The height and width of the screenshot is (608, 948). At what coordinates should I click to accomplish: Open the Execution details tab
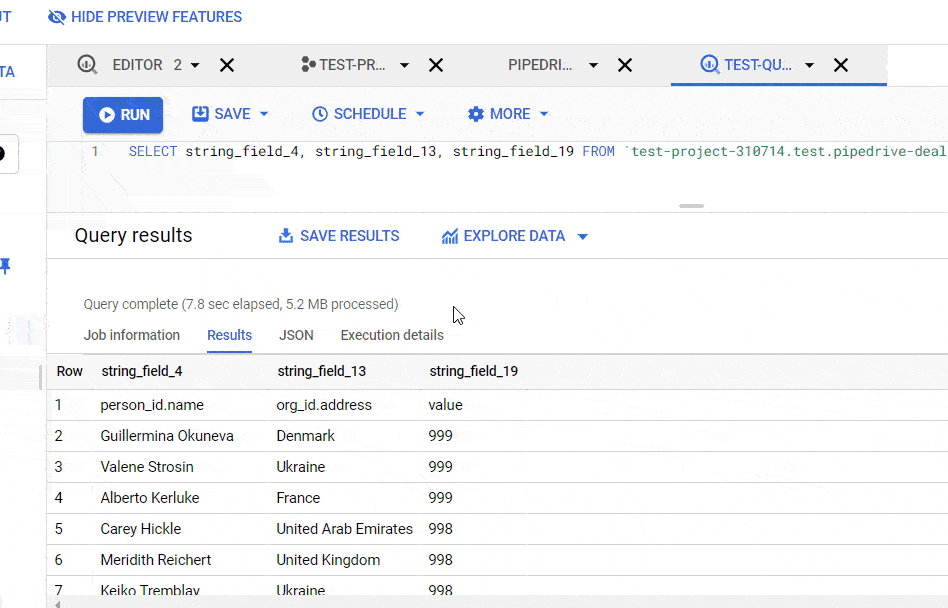point(392,335)
